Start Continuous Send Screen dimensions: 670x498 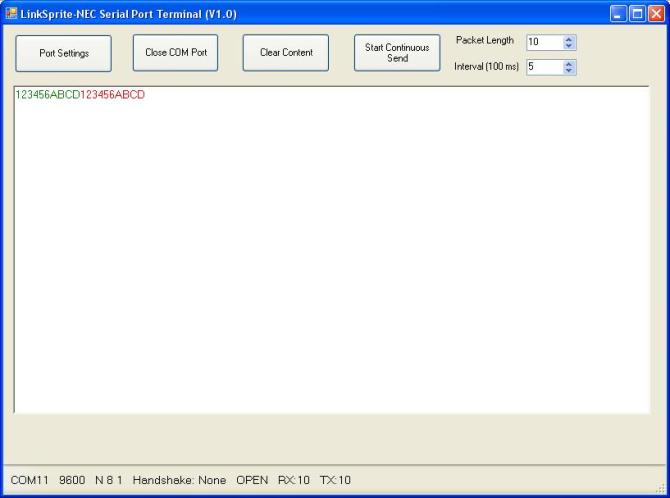(x=397, y=53)
